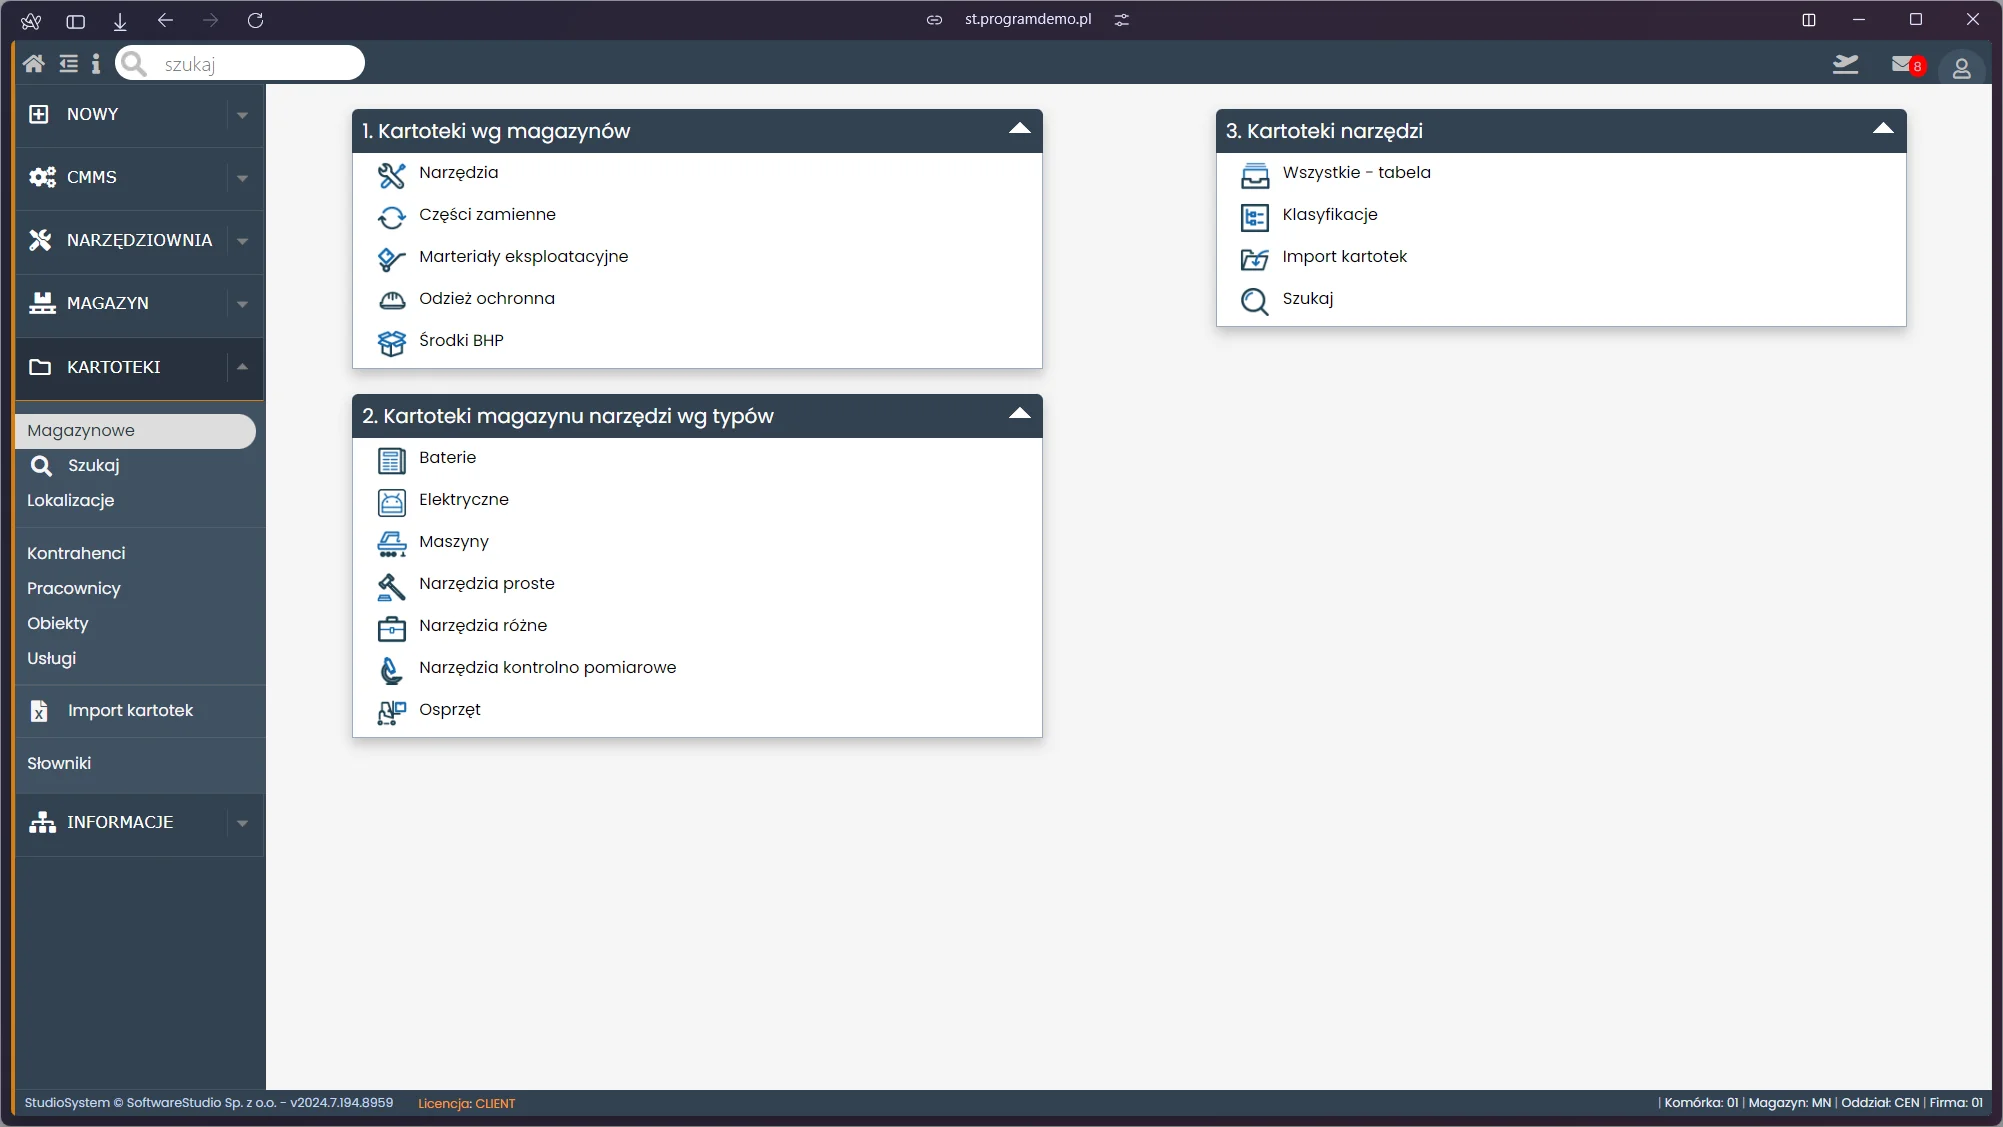Expand the NOWY menu arrow

pyautogui.click(x=242, y=115)
